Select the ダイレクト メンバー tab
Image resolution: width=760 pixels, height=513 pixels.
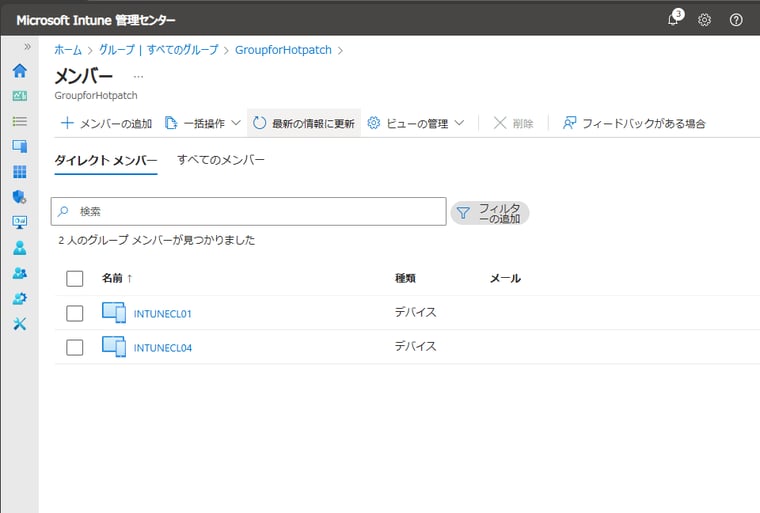pos(106,160)
